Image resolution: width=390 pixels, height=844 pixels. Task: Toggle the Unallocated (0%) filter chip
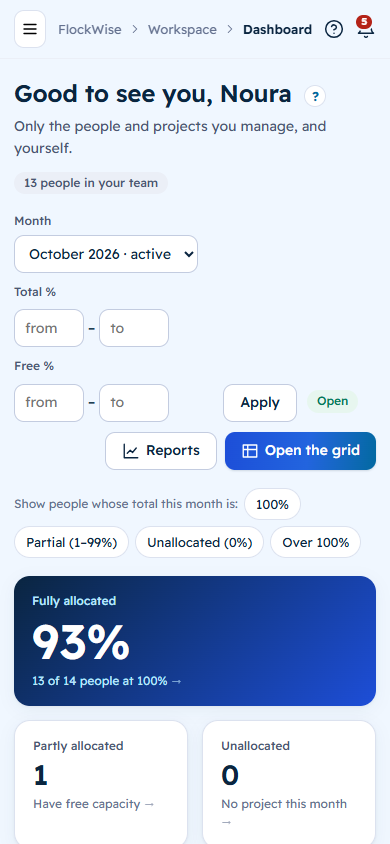[x=200, y=542]
